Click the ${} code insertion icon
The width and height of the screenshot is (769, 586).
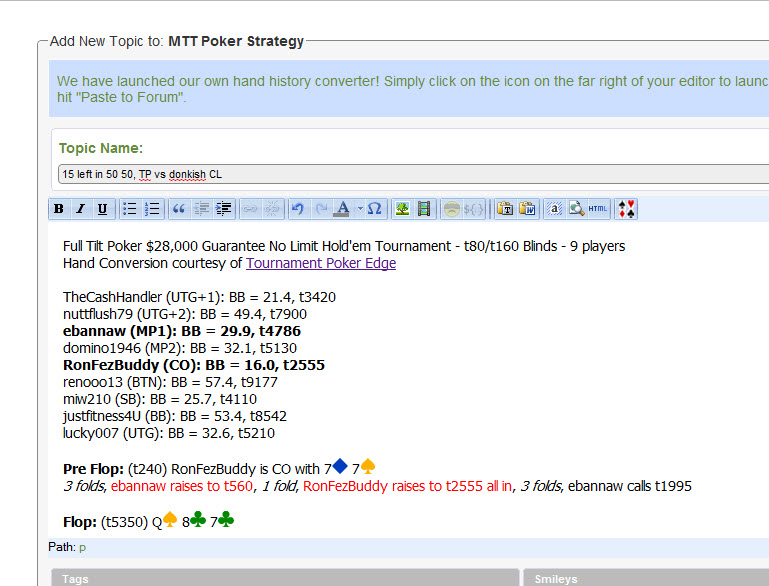point(474,209)
